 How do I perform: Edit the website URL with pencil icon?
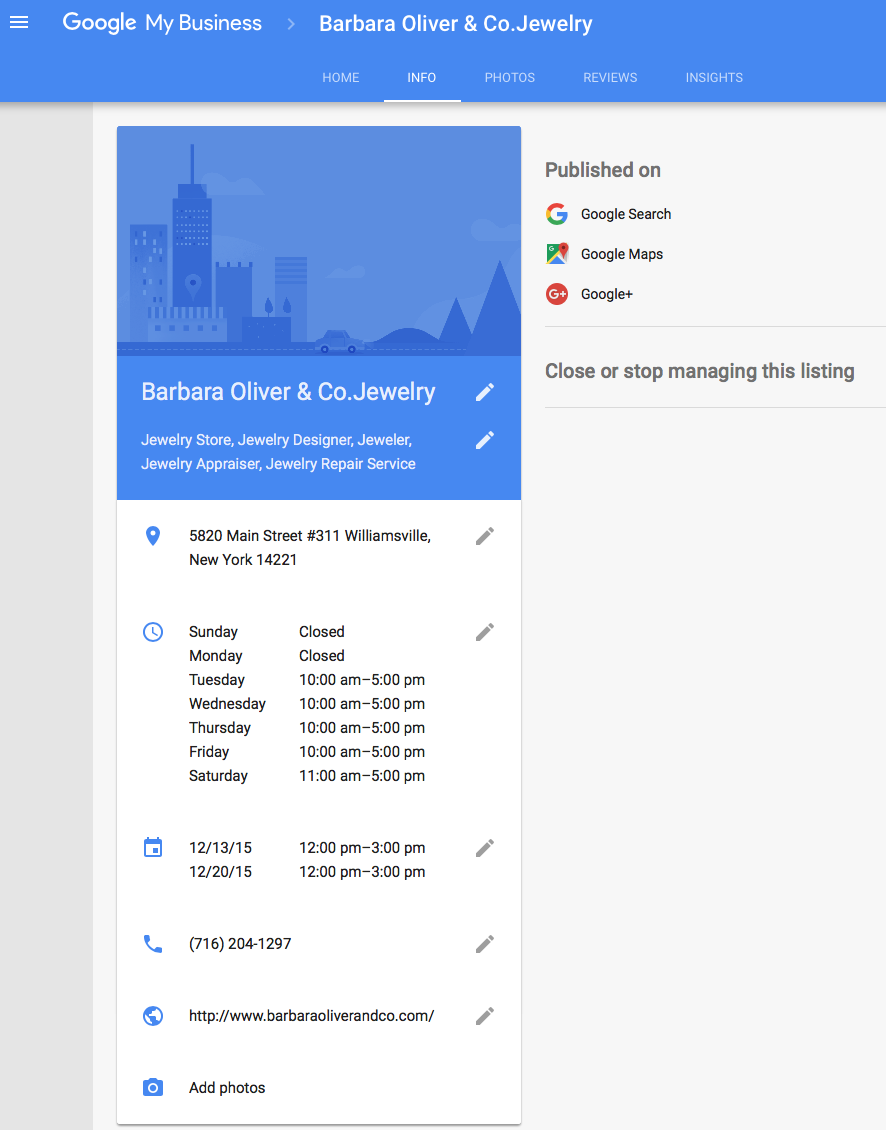pos(485,1016)
